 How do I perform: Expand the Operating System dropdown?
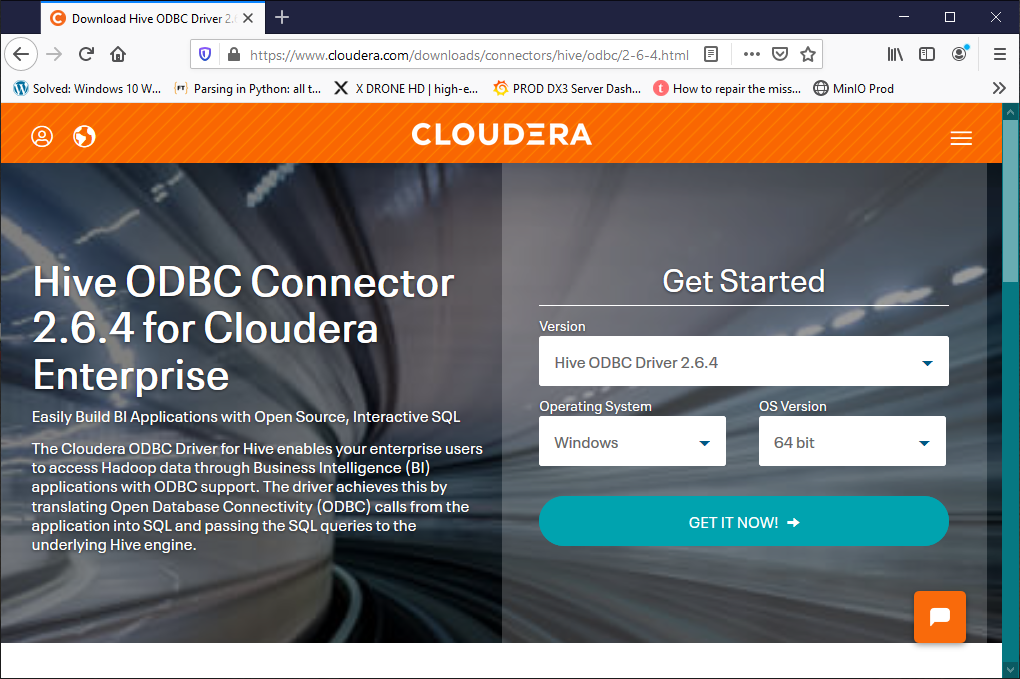(632, 442)
